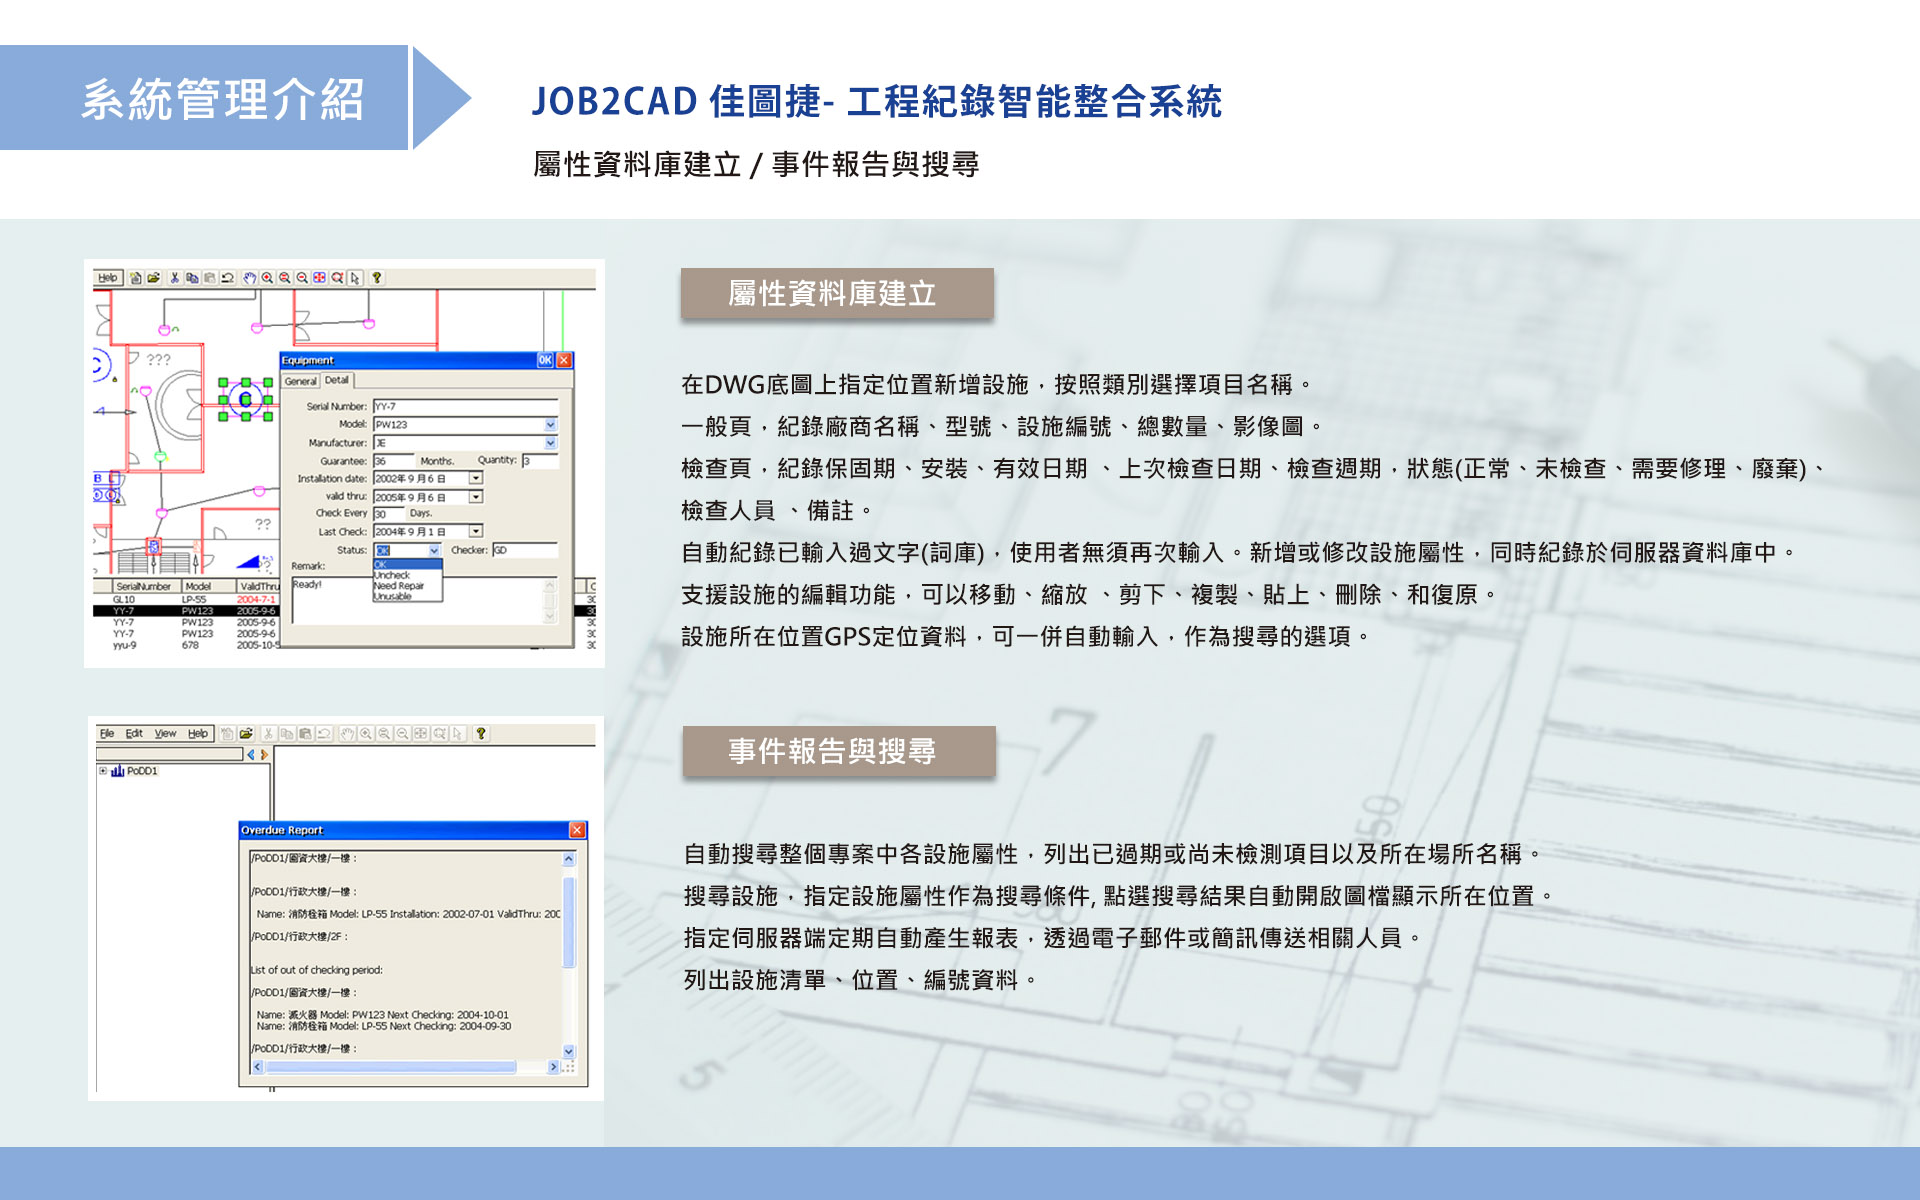Open Help menu in the Equipment screenshot
The width and height of the screenshot is (1920, 1200).
(108, 278)
